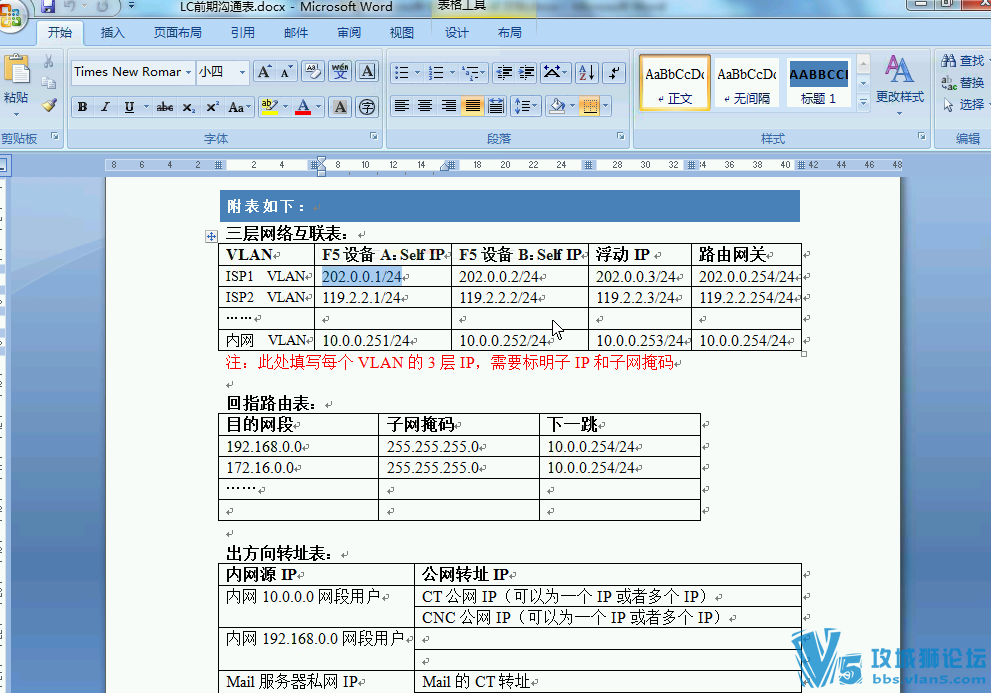Center-align the paragraph text
Screen dimensions: 991x693
pyautogui.click(x=425, y=106)
